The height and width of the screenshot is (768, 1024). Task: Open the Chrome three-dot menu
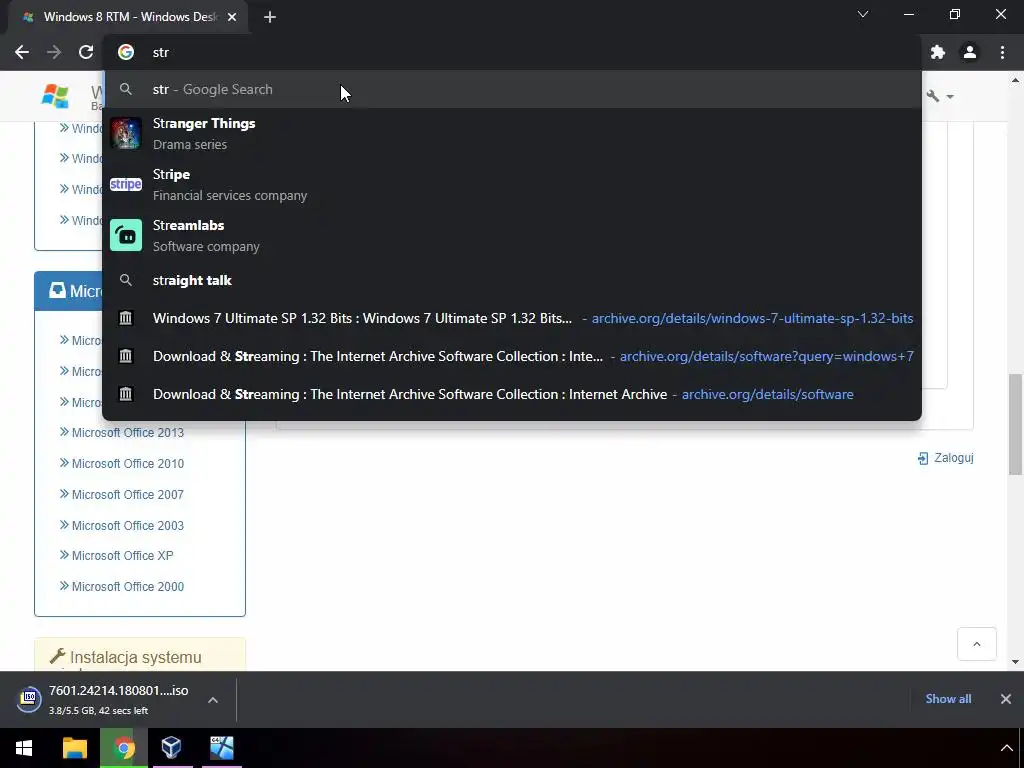(1002, 52)
